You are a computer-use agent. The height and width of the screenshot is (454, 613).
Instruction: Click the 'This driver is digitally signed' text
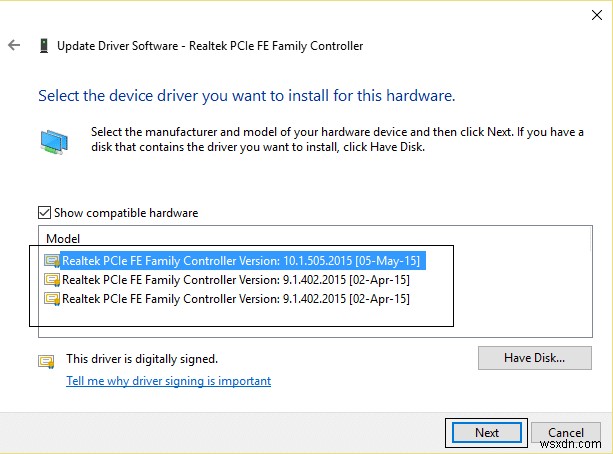(x=141, y=358)
